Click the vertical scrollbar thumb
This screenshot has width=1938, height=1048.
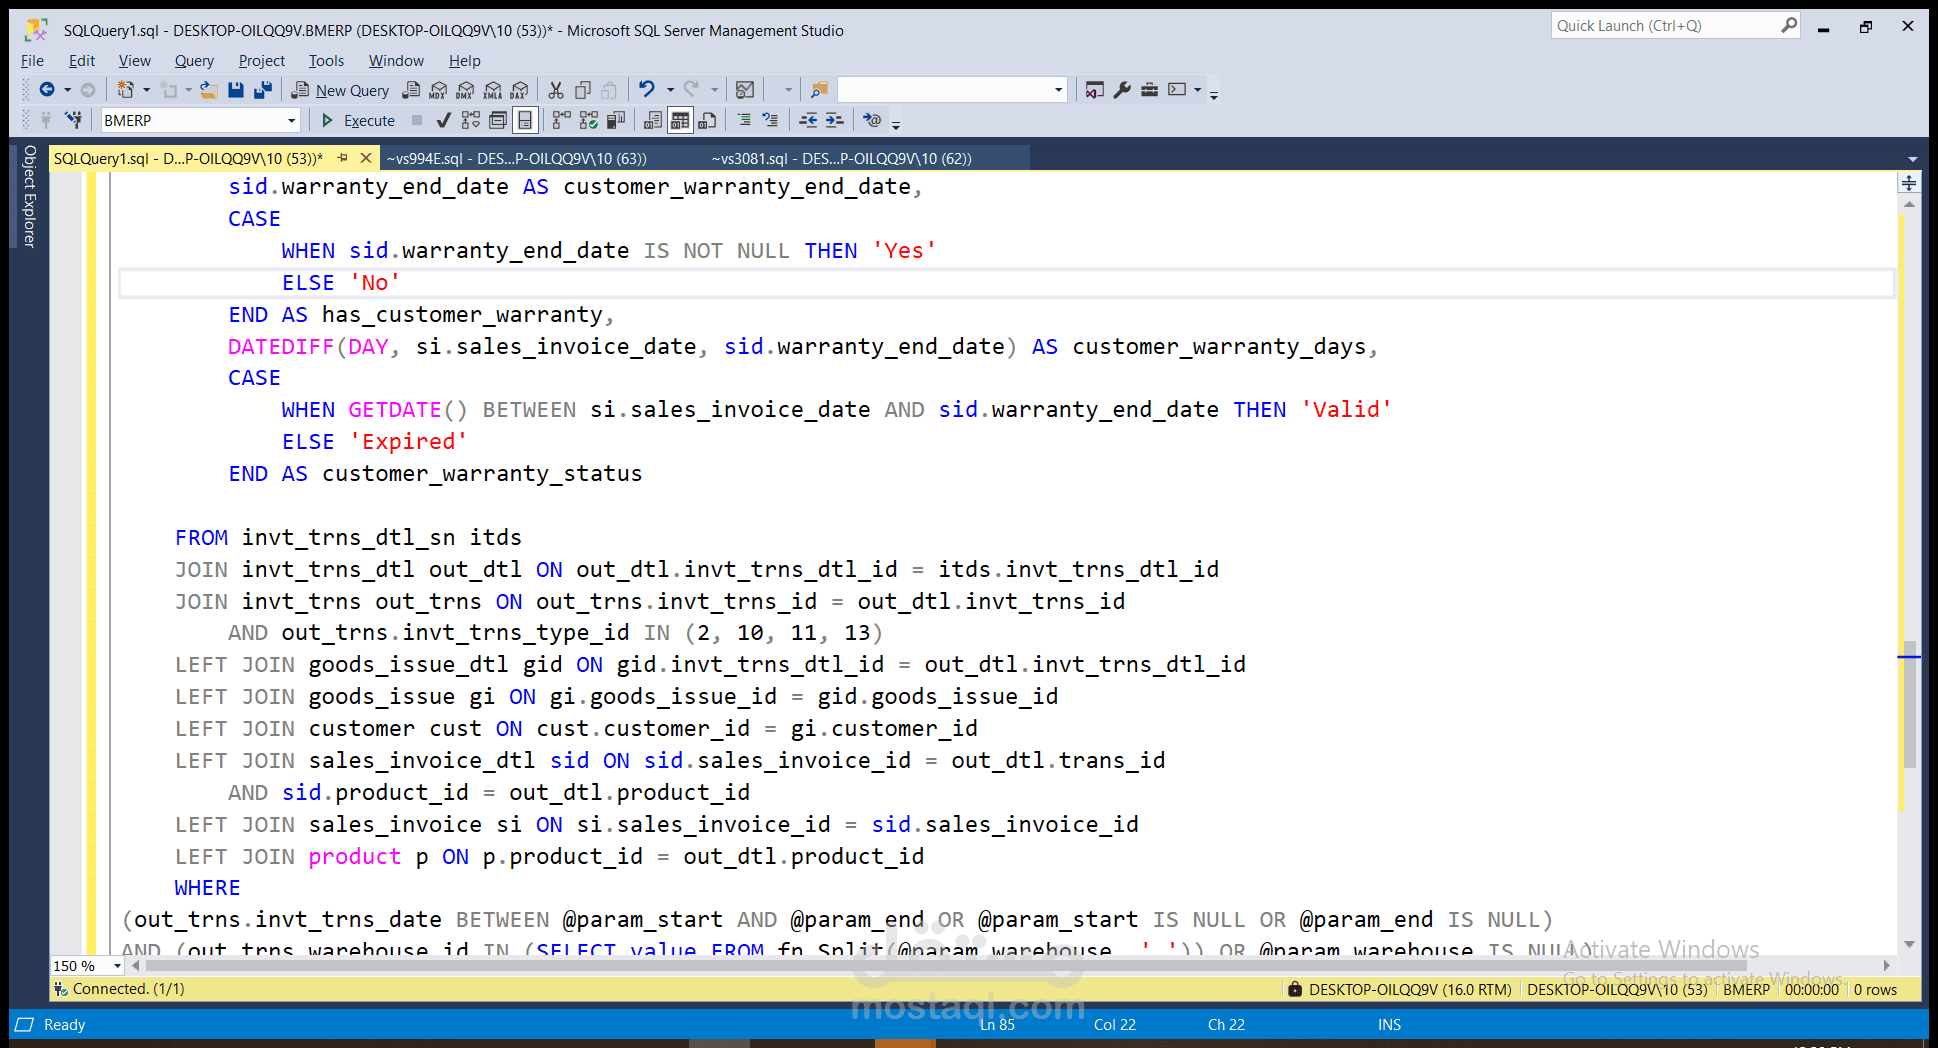[x=1909, y=705]
